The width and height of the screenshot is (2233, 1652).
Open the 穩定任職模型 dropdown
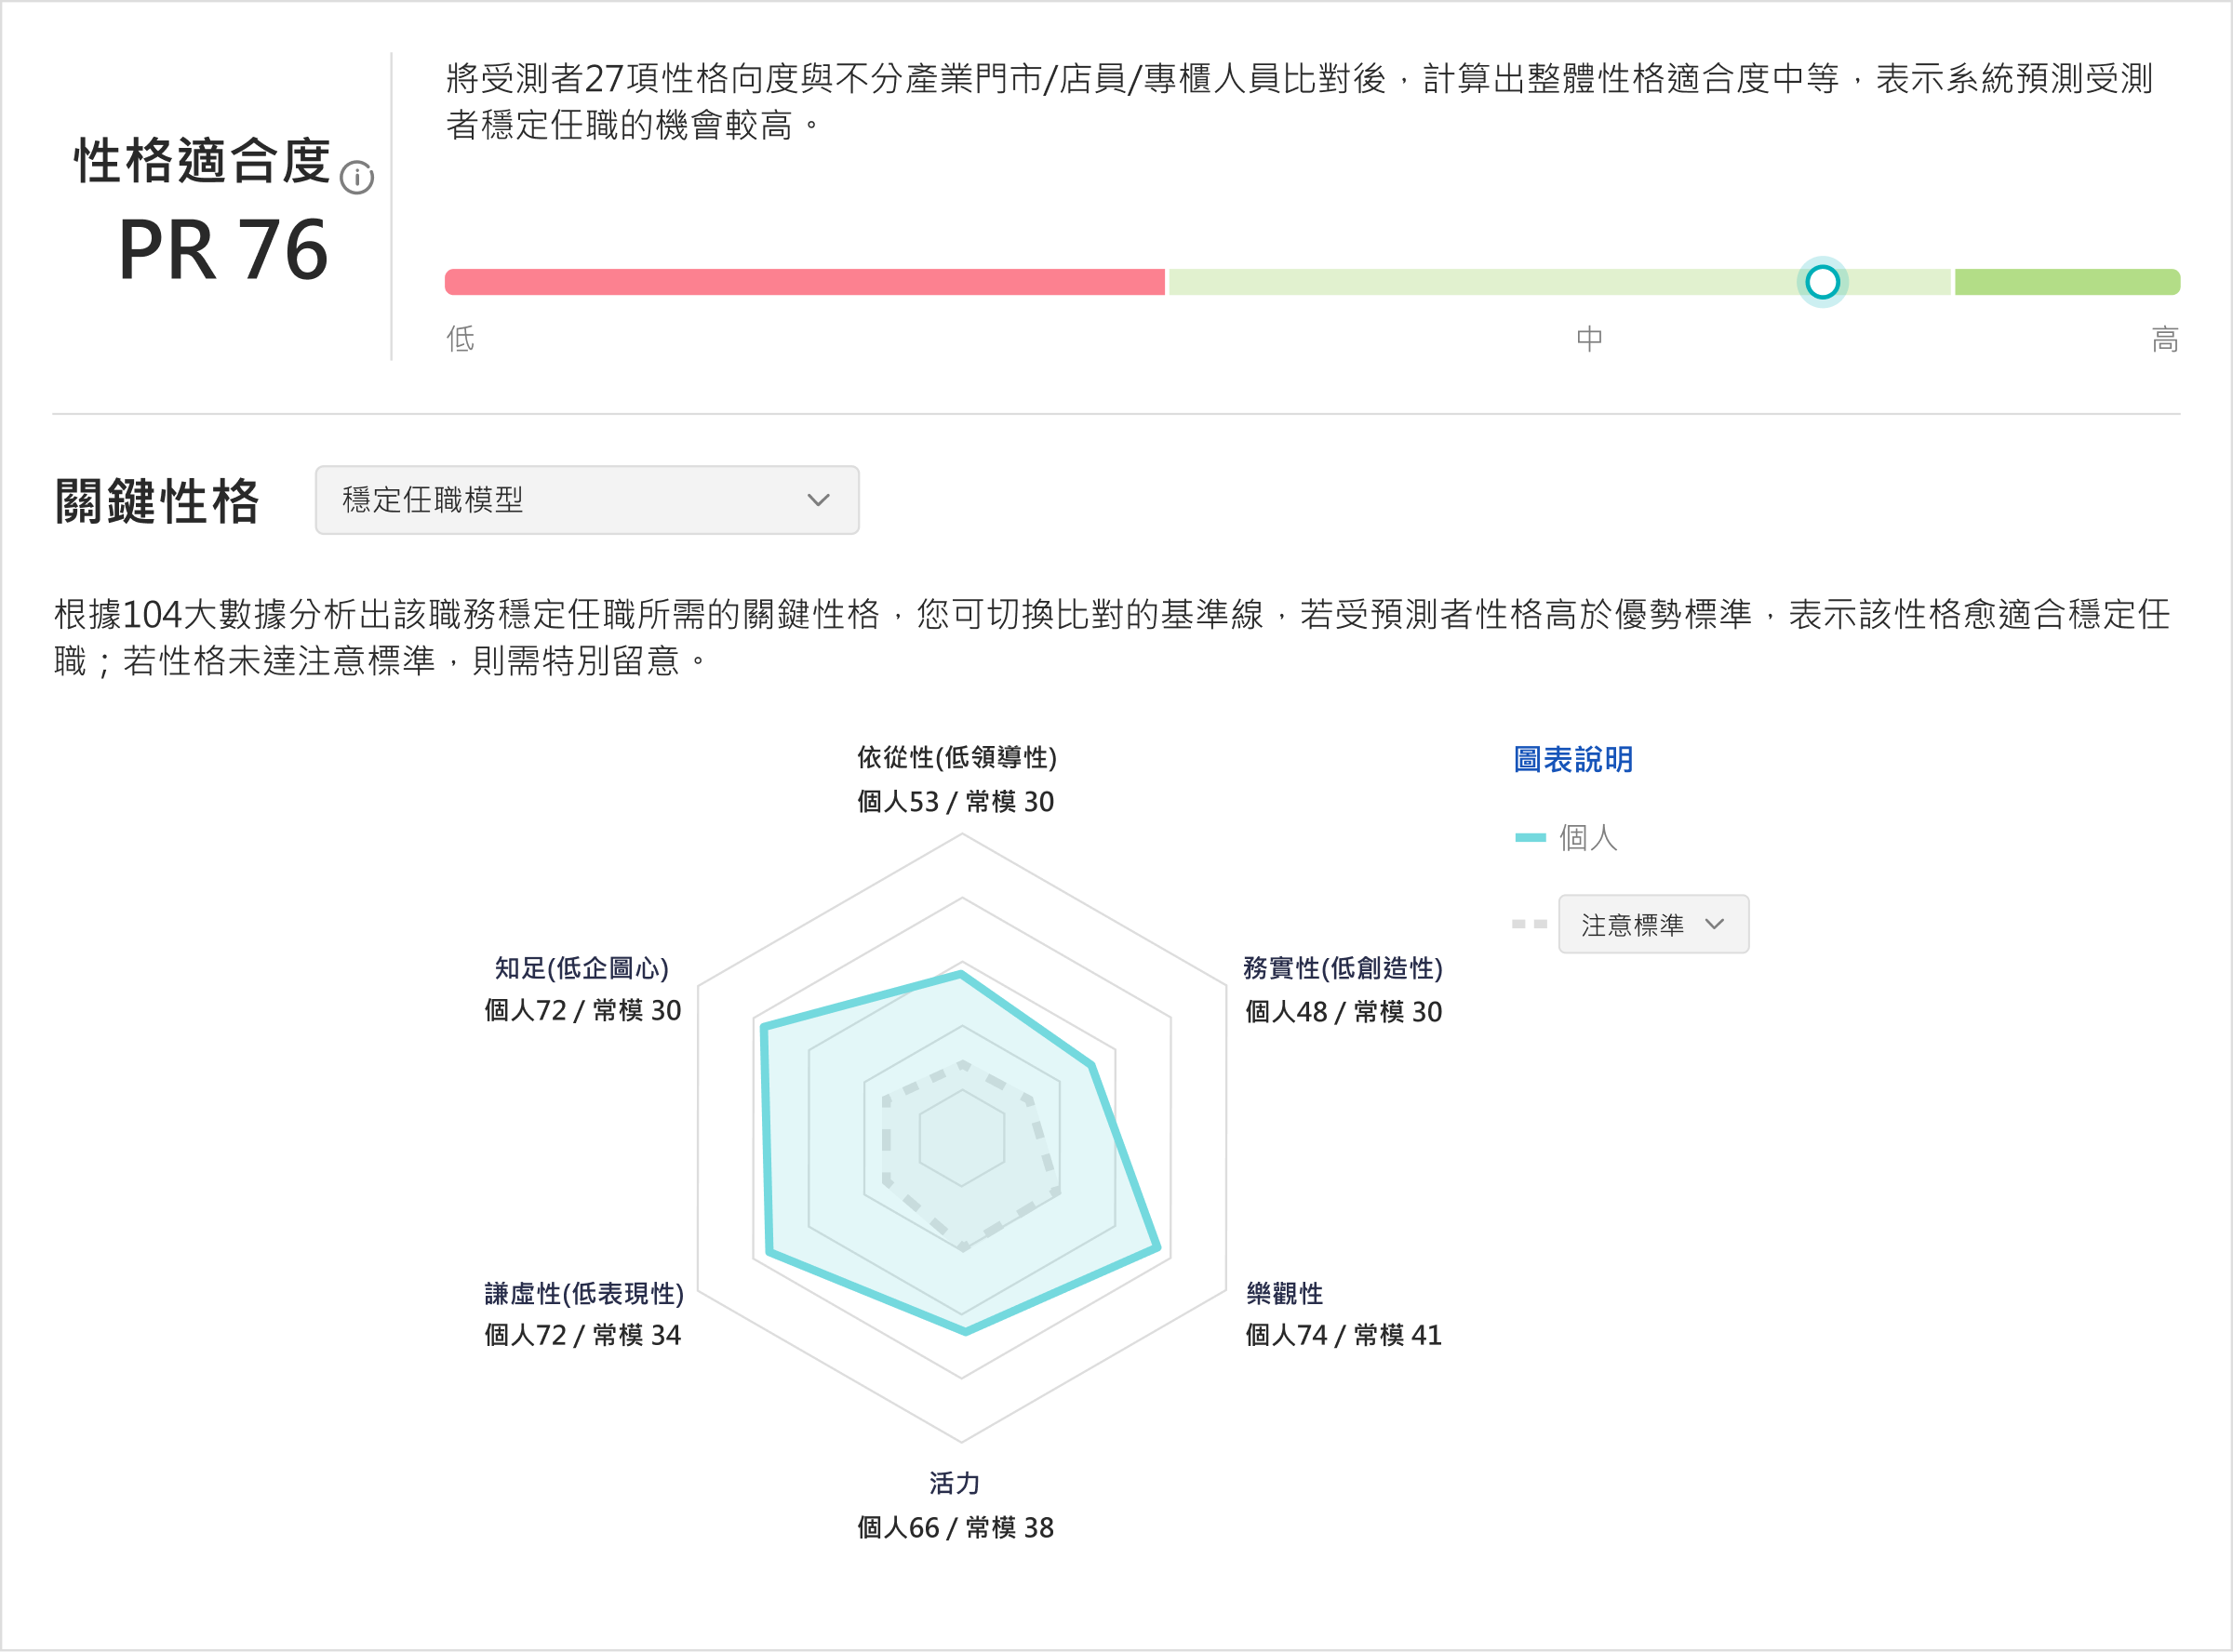click(587, 500)
